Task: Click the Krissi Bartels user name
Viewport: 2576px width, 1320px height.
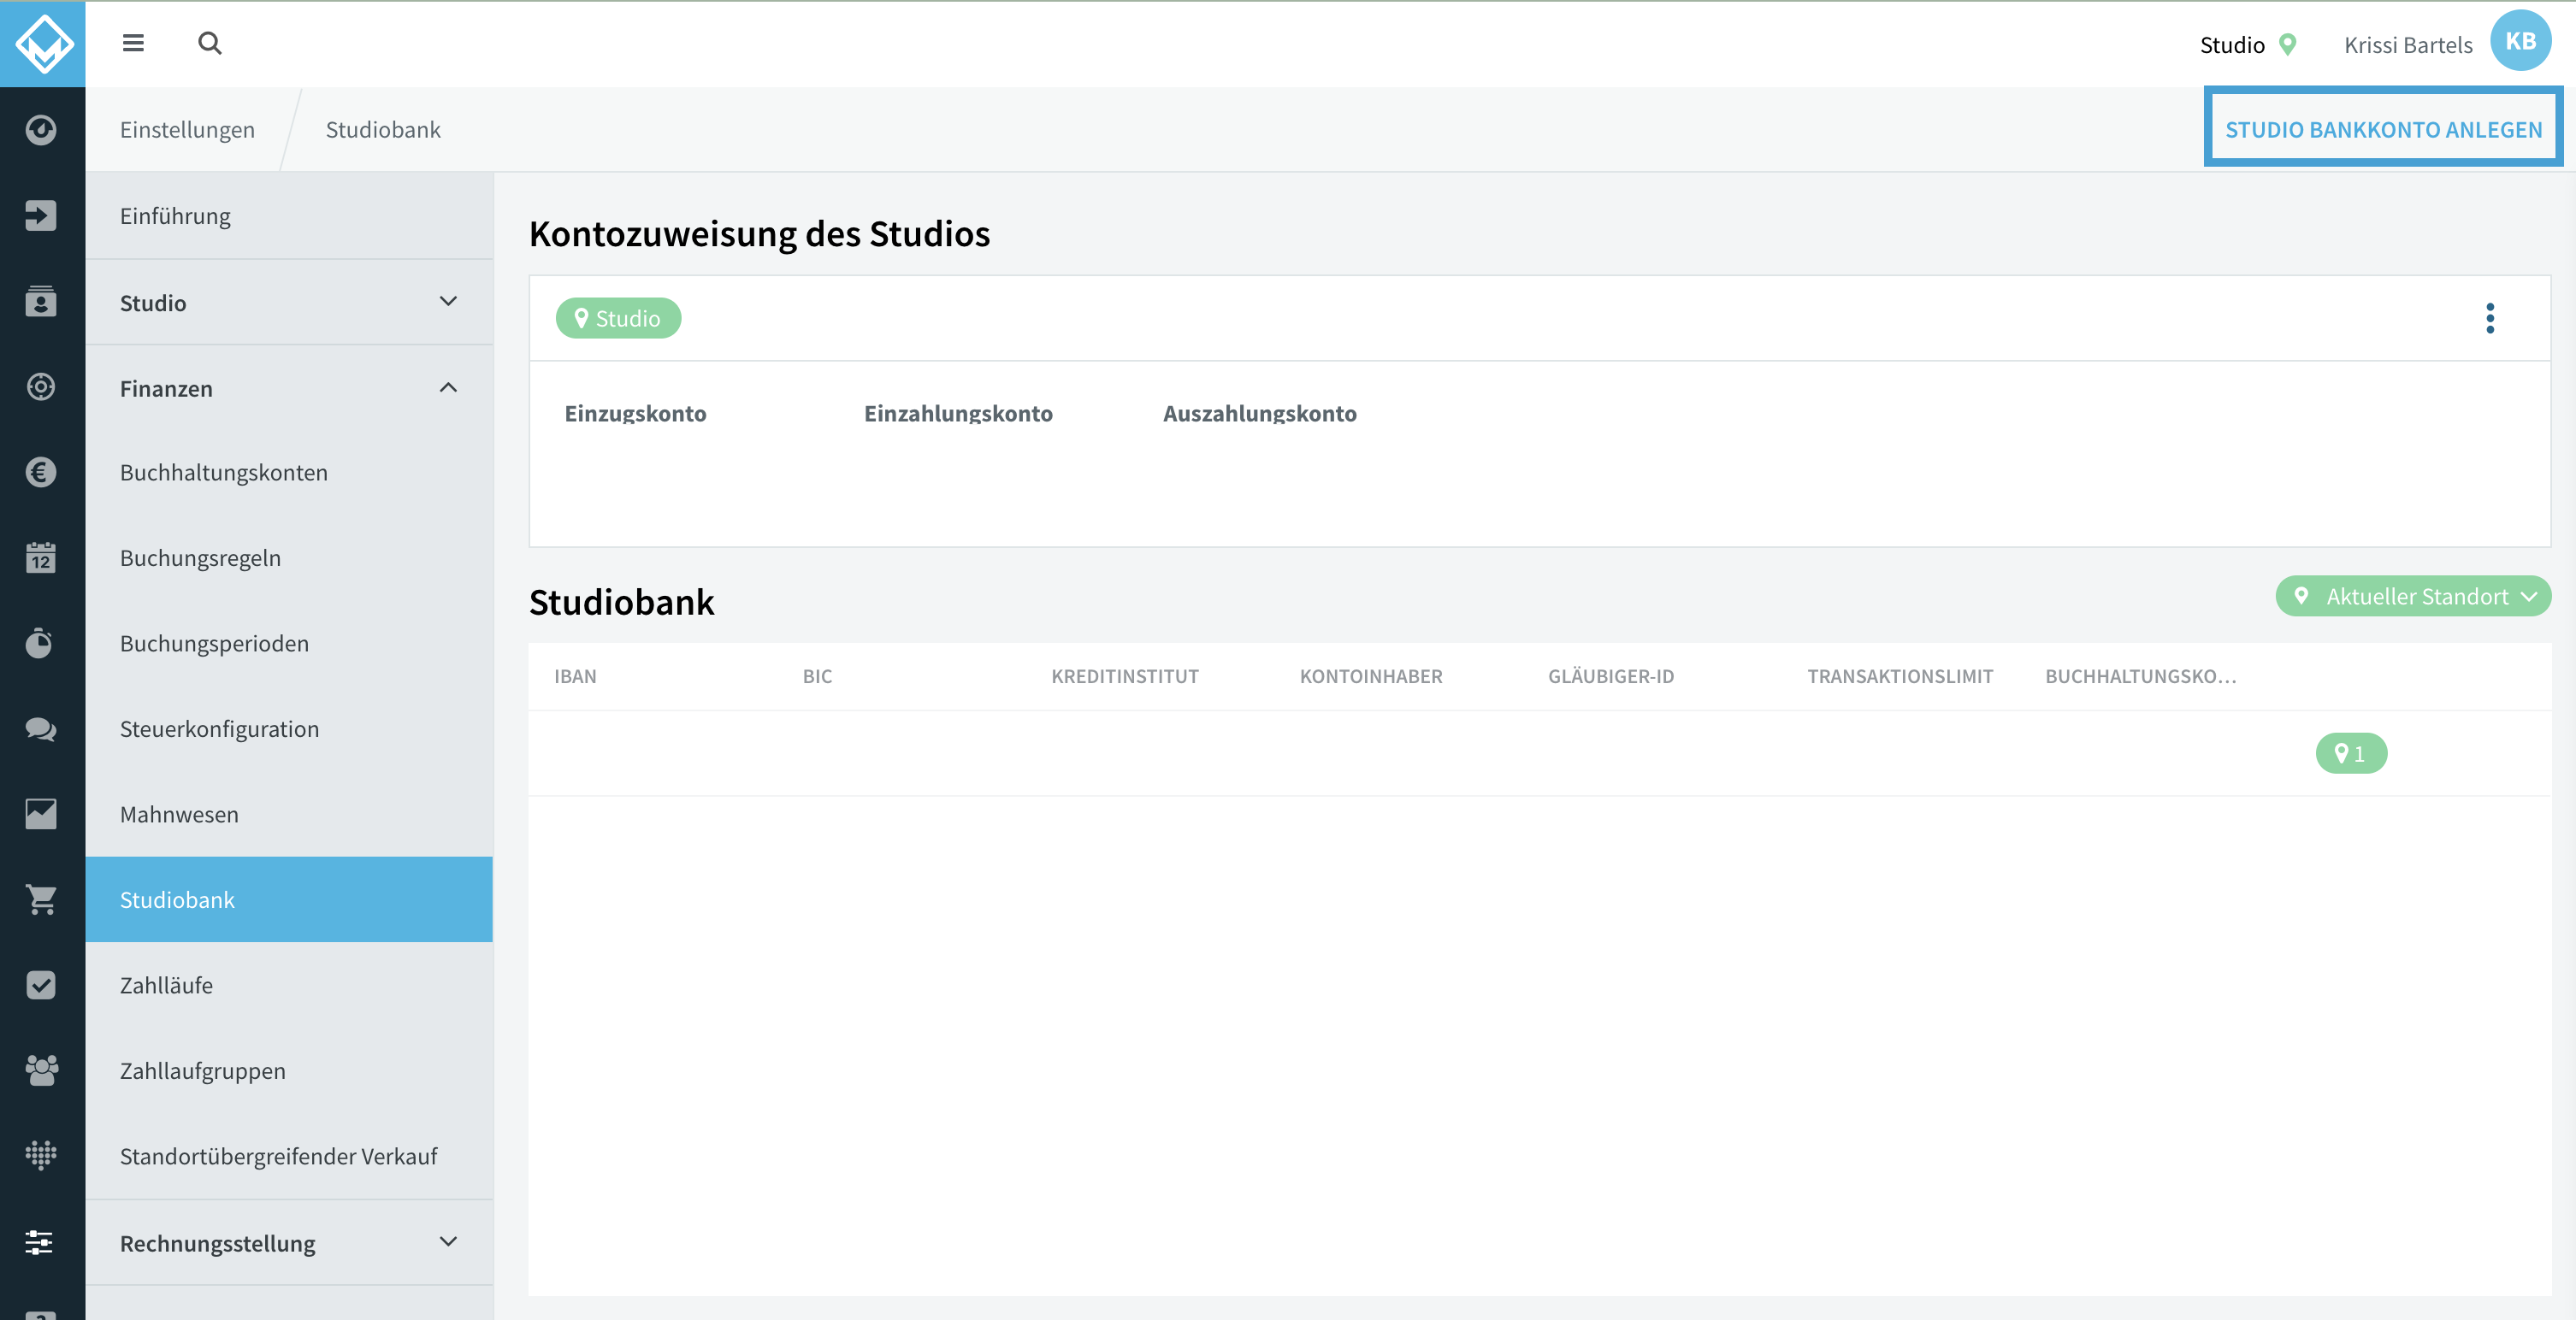Action: click(2408, 44)
